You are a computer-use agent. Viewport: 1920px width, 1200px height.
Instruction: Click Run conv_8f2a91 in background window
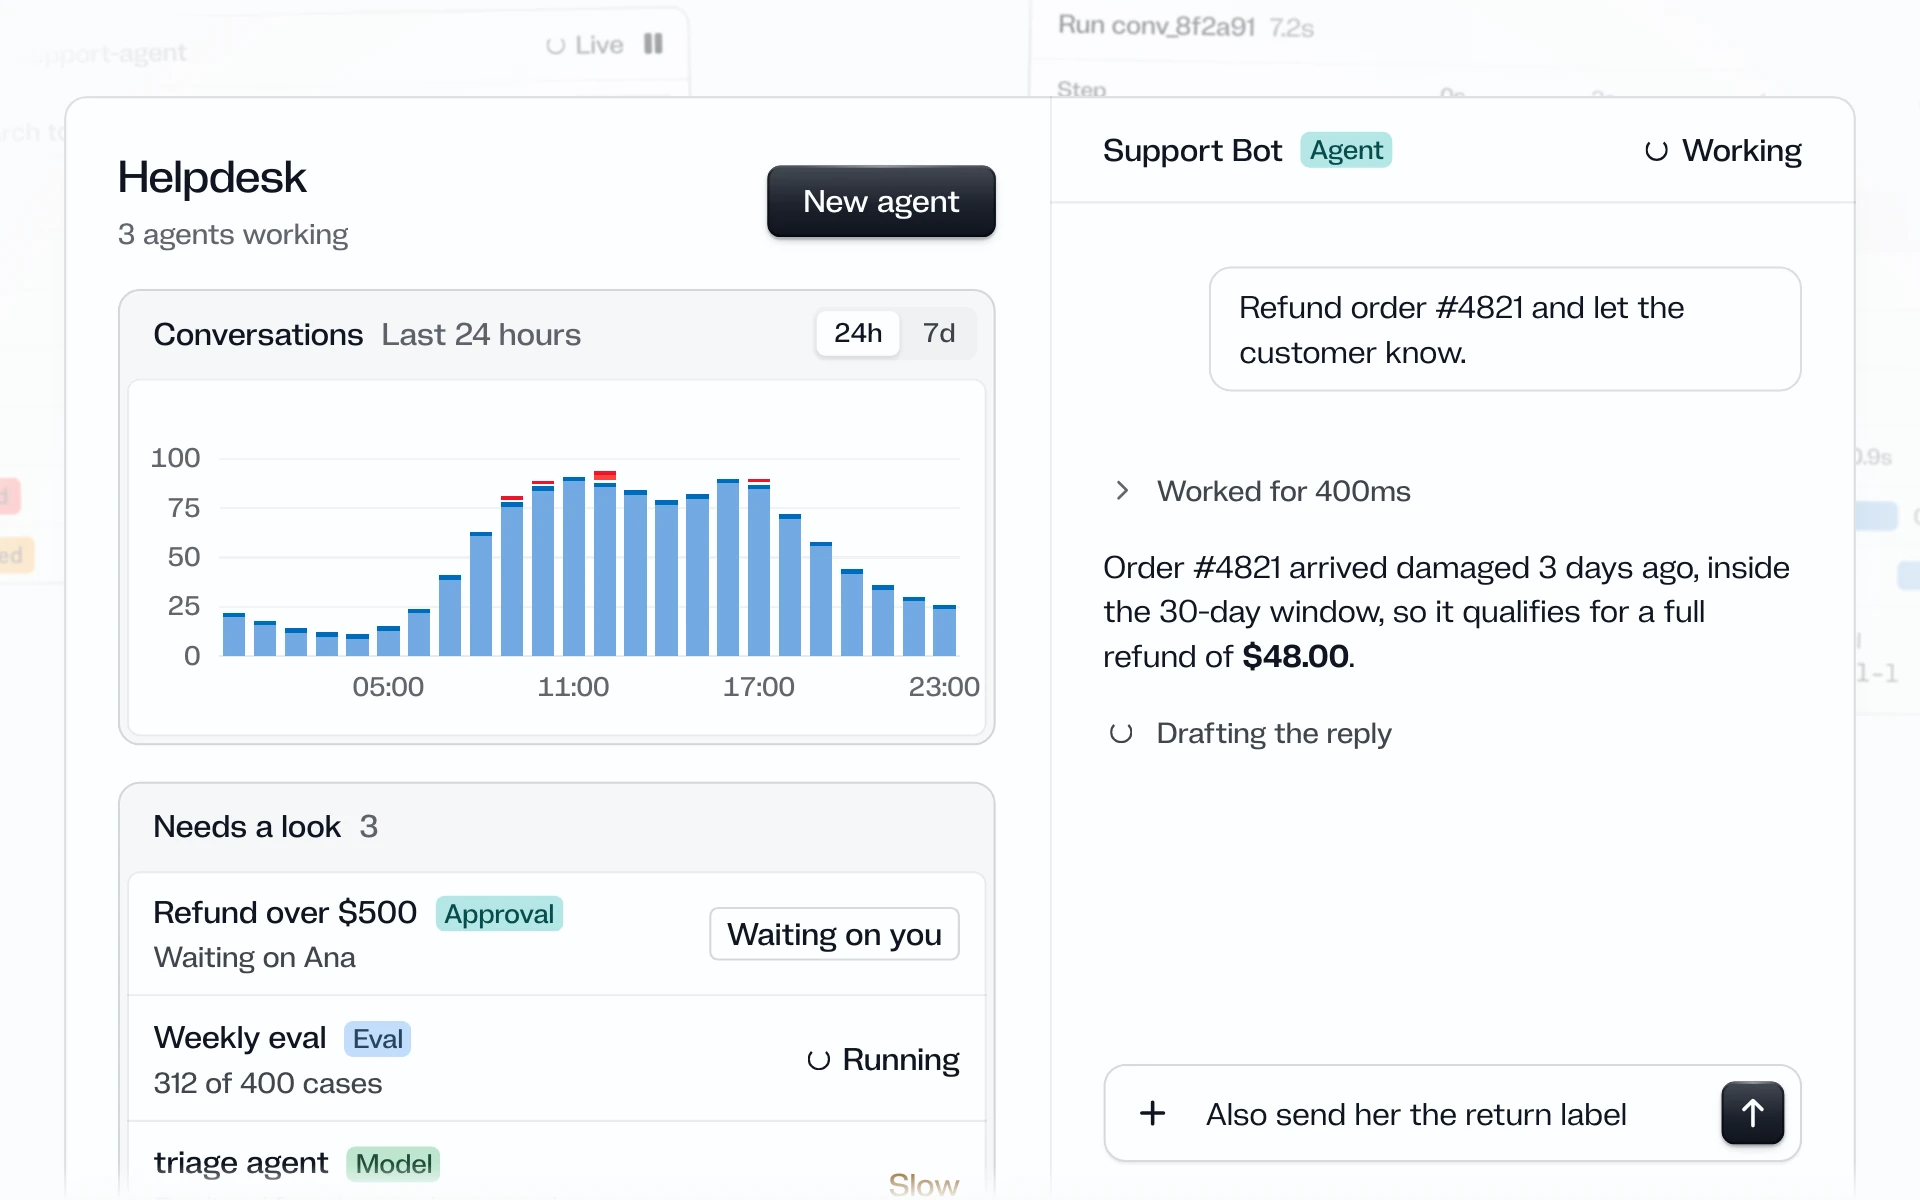1157,26
